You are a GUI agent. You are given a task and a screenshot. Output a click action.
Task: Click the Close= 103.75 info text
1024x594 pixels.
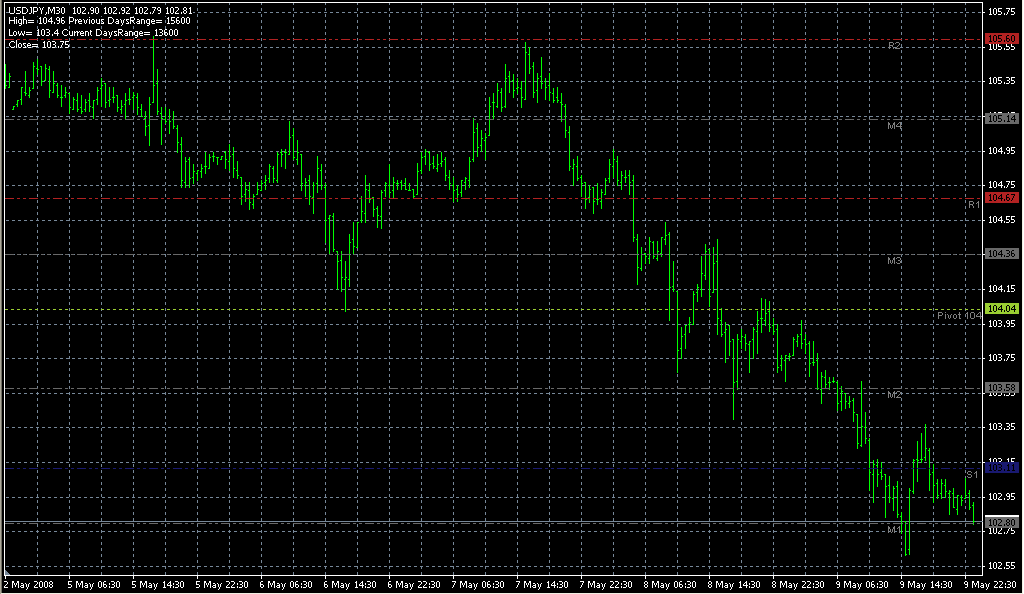39,45
